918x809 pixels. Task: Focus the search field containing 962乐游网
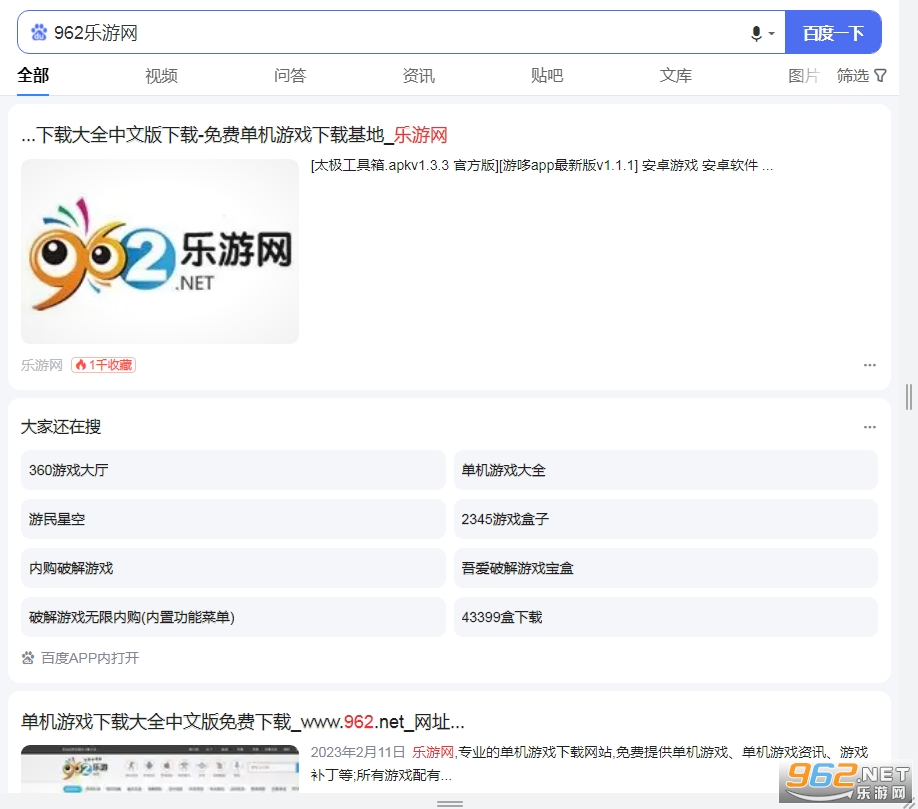400,32
